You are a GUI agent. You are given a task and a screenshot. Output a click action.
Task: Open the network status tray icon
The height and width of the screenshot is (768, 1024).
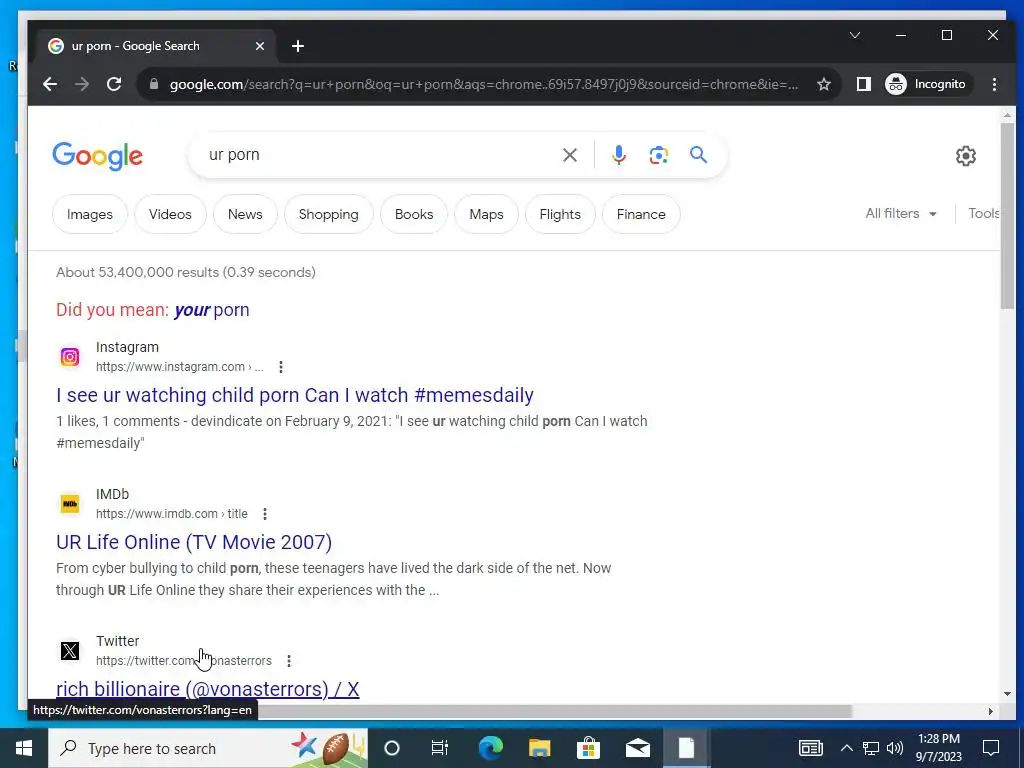871,748
